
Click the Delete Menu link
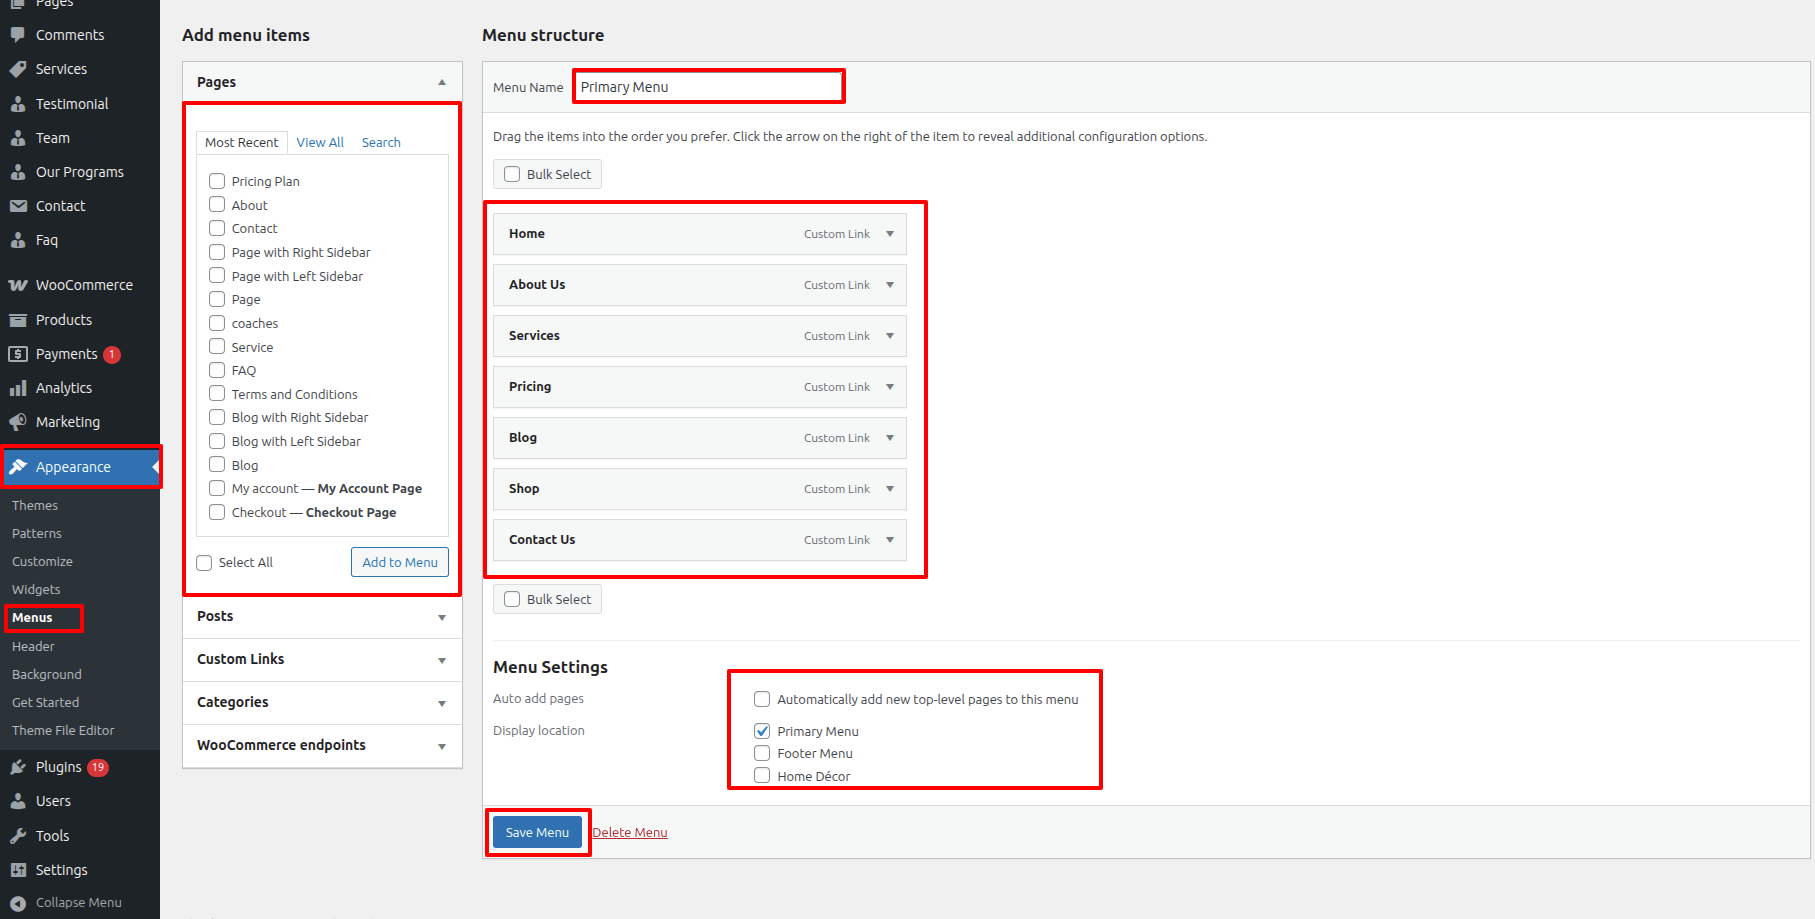click(x=630, y=832)
